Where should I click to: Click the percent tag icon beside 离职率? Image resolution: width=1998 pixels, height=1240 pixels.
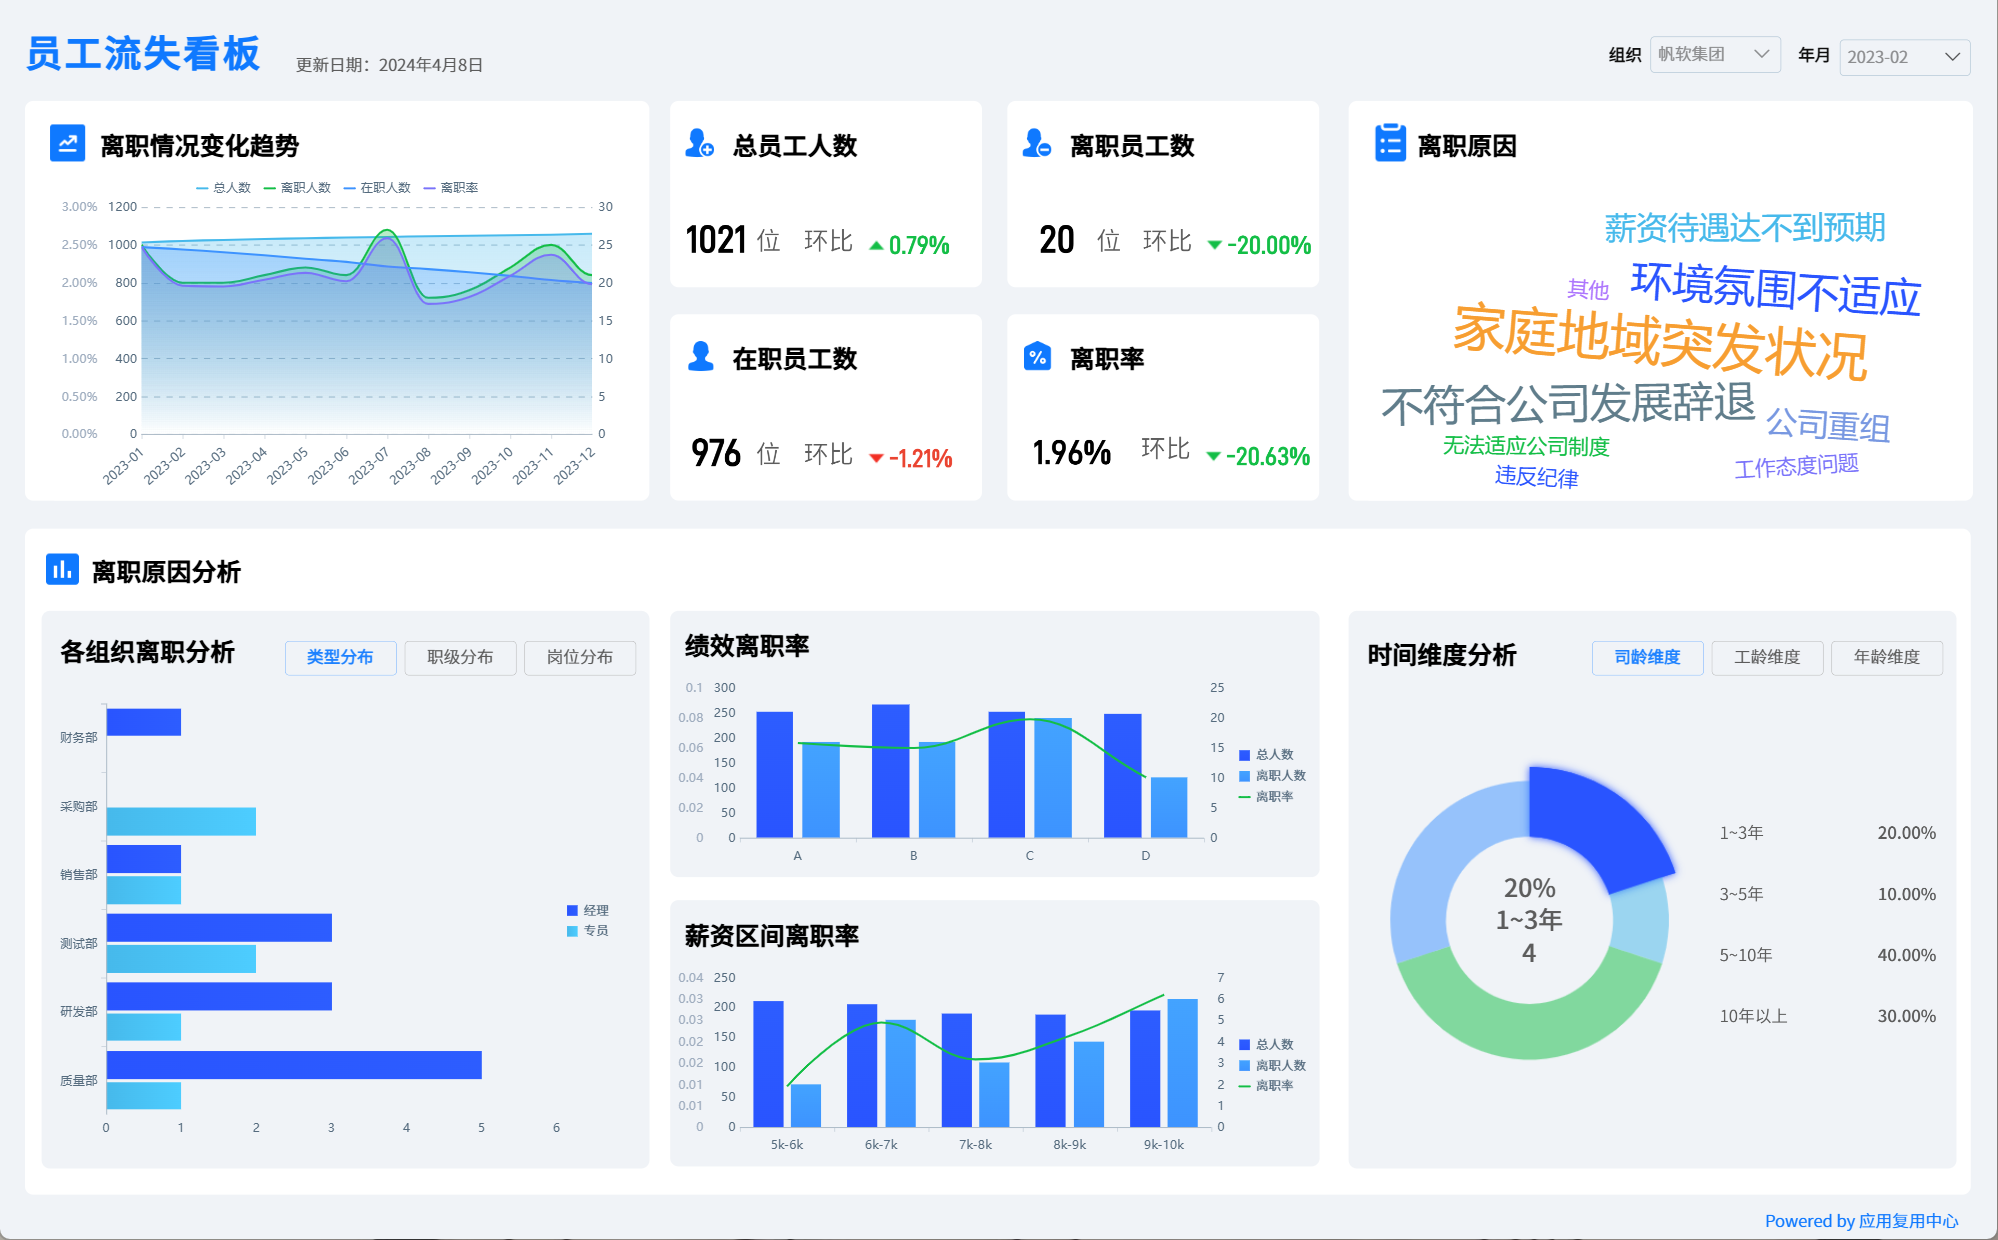[1037, 357]
